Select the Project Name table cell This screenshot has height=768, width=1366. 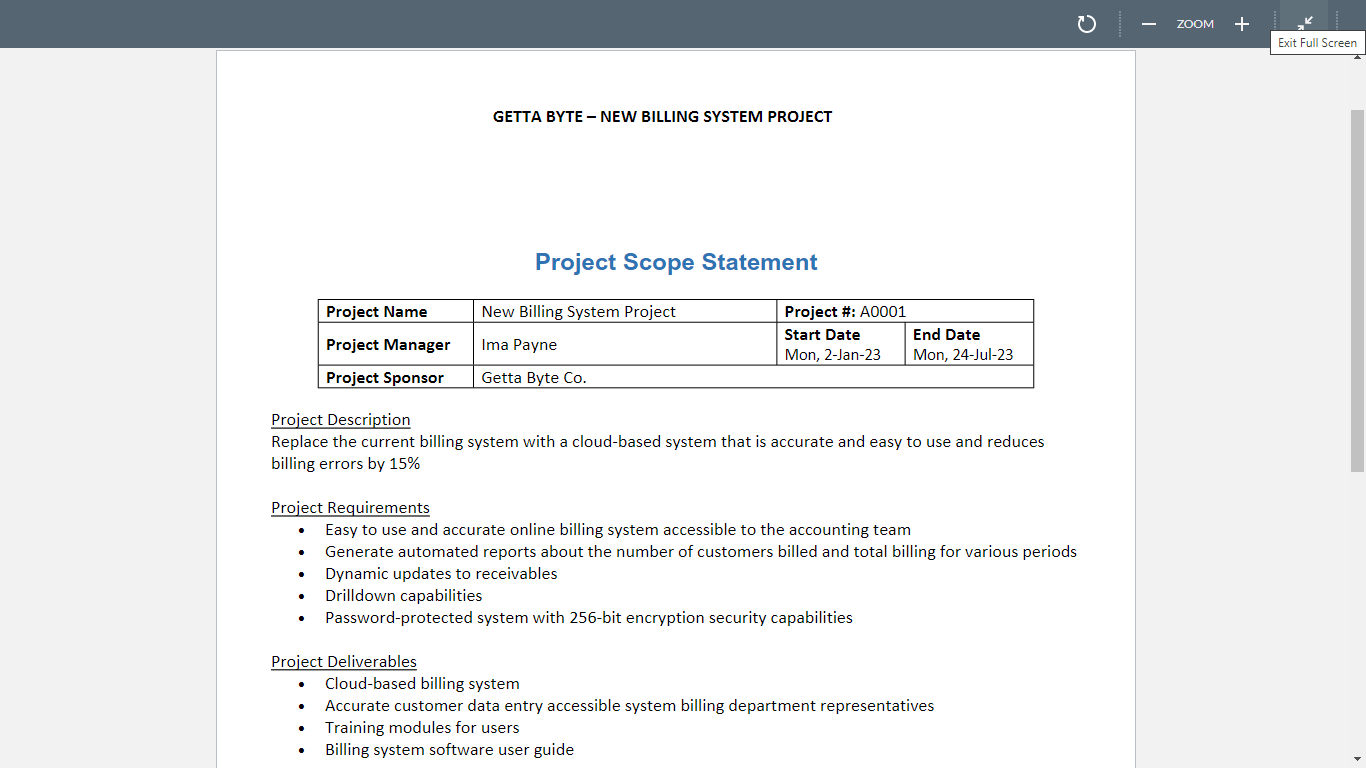coord(377,311)
